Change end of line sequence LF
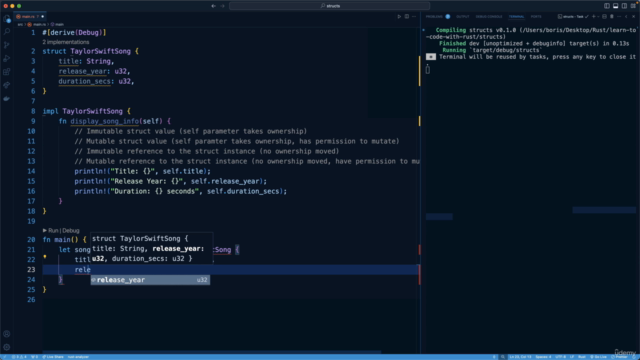 572,357
